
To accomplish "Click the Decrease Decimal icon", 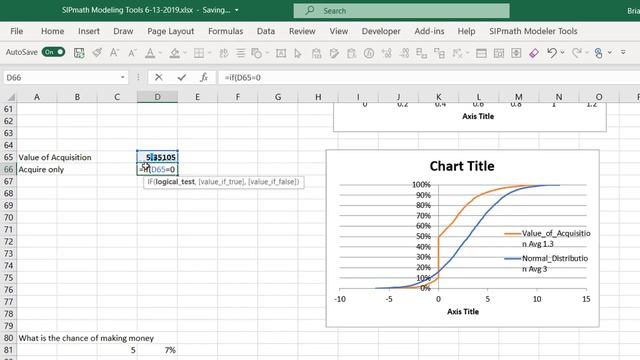I will [404, 53].
